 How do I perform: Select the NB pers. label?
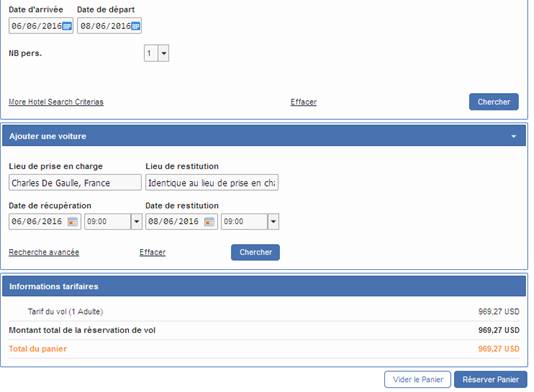(x=25, y=53)
